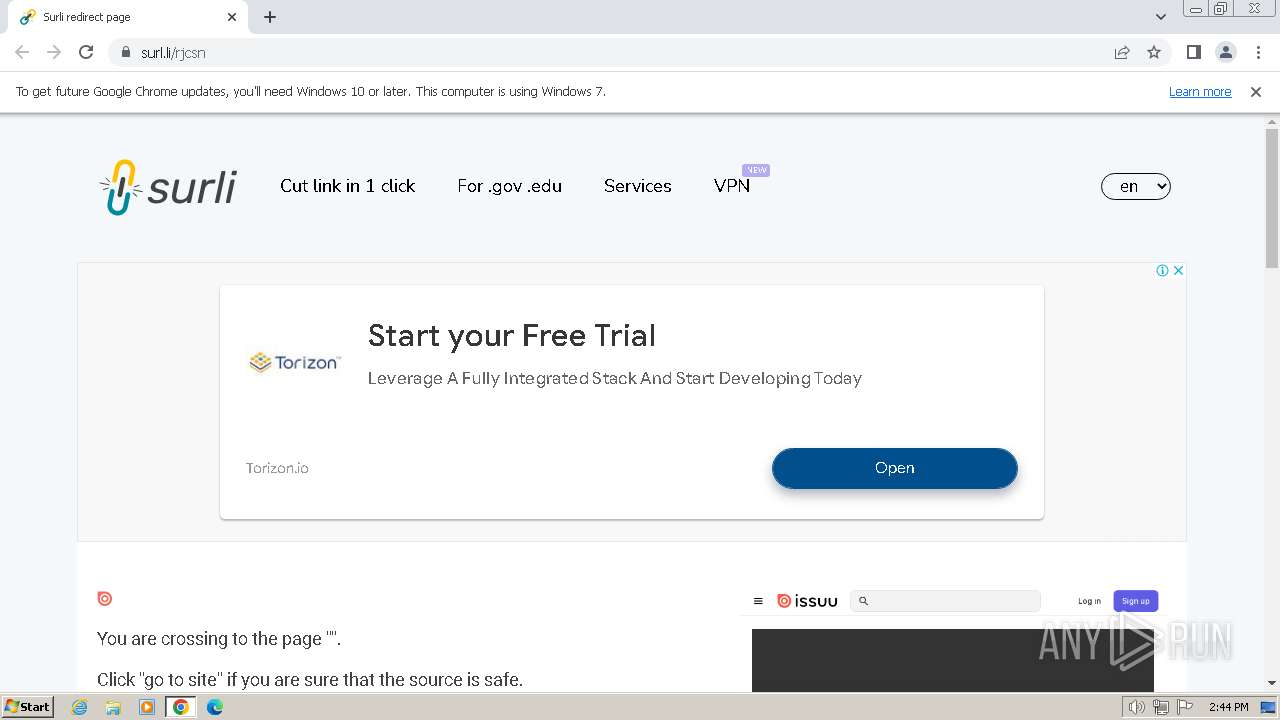Open the issuu preview hamburger menu
1280x720 pixels.
(x=758, y=601)
